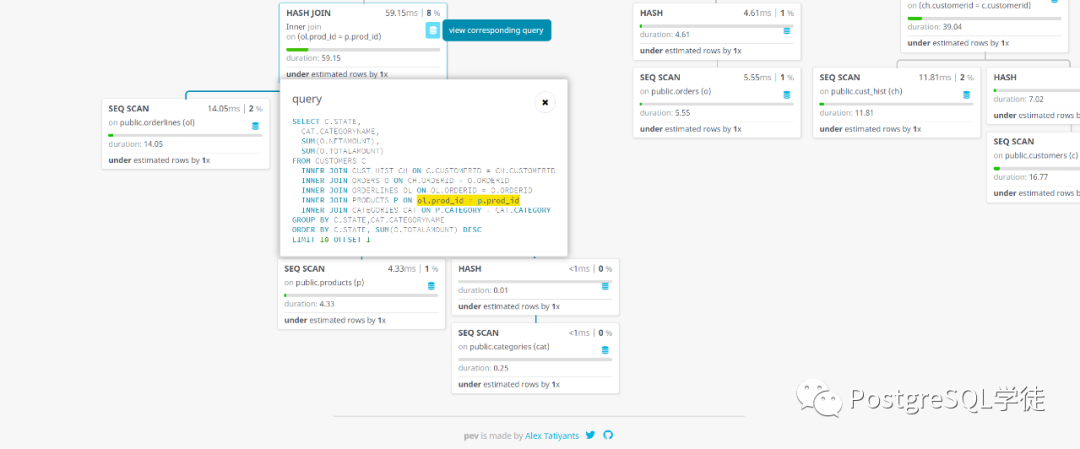Click database icon on HASH 0.01 duration node
Image resolution: width=1080 pixels, height=449 pixels.
(605, 286)
